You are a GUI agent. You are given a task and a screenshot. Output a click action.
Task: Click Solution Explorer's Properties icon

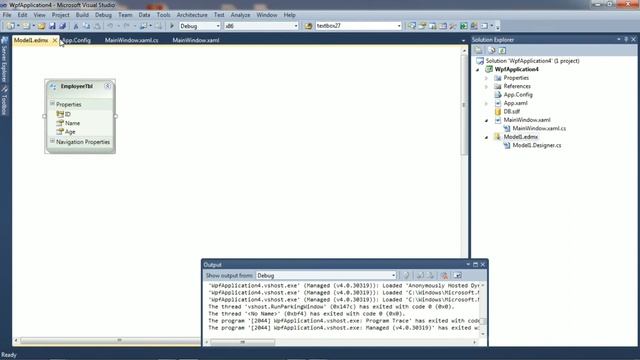coord(479,50)
